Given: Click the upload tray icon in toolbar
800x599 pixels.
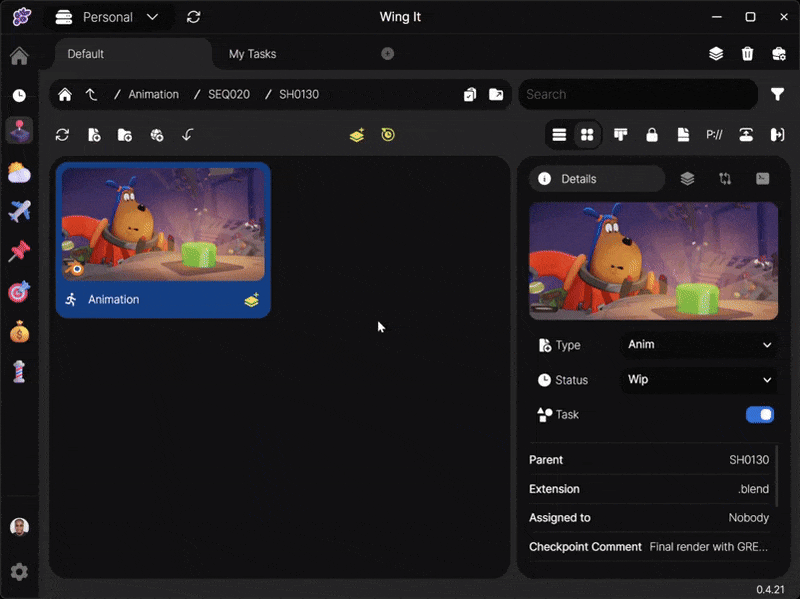Looking at the screenshot, I should click(x=746, y=135).
